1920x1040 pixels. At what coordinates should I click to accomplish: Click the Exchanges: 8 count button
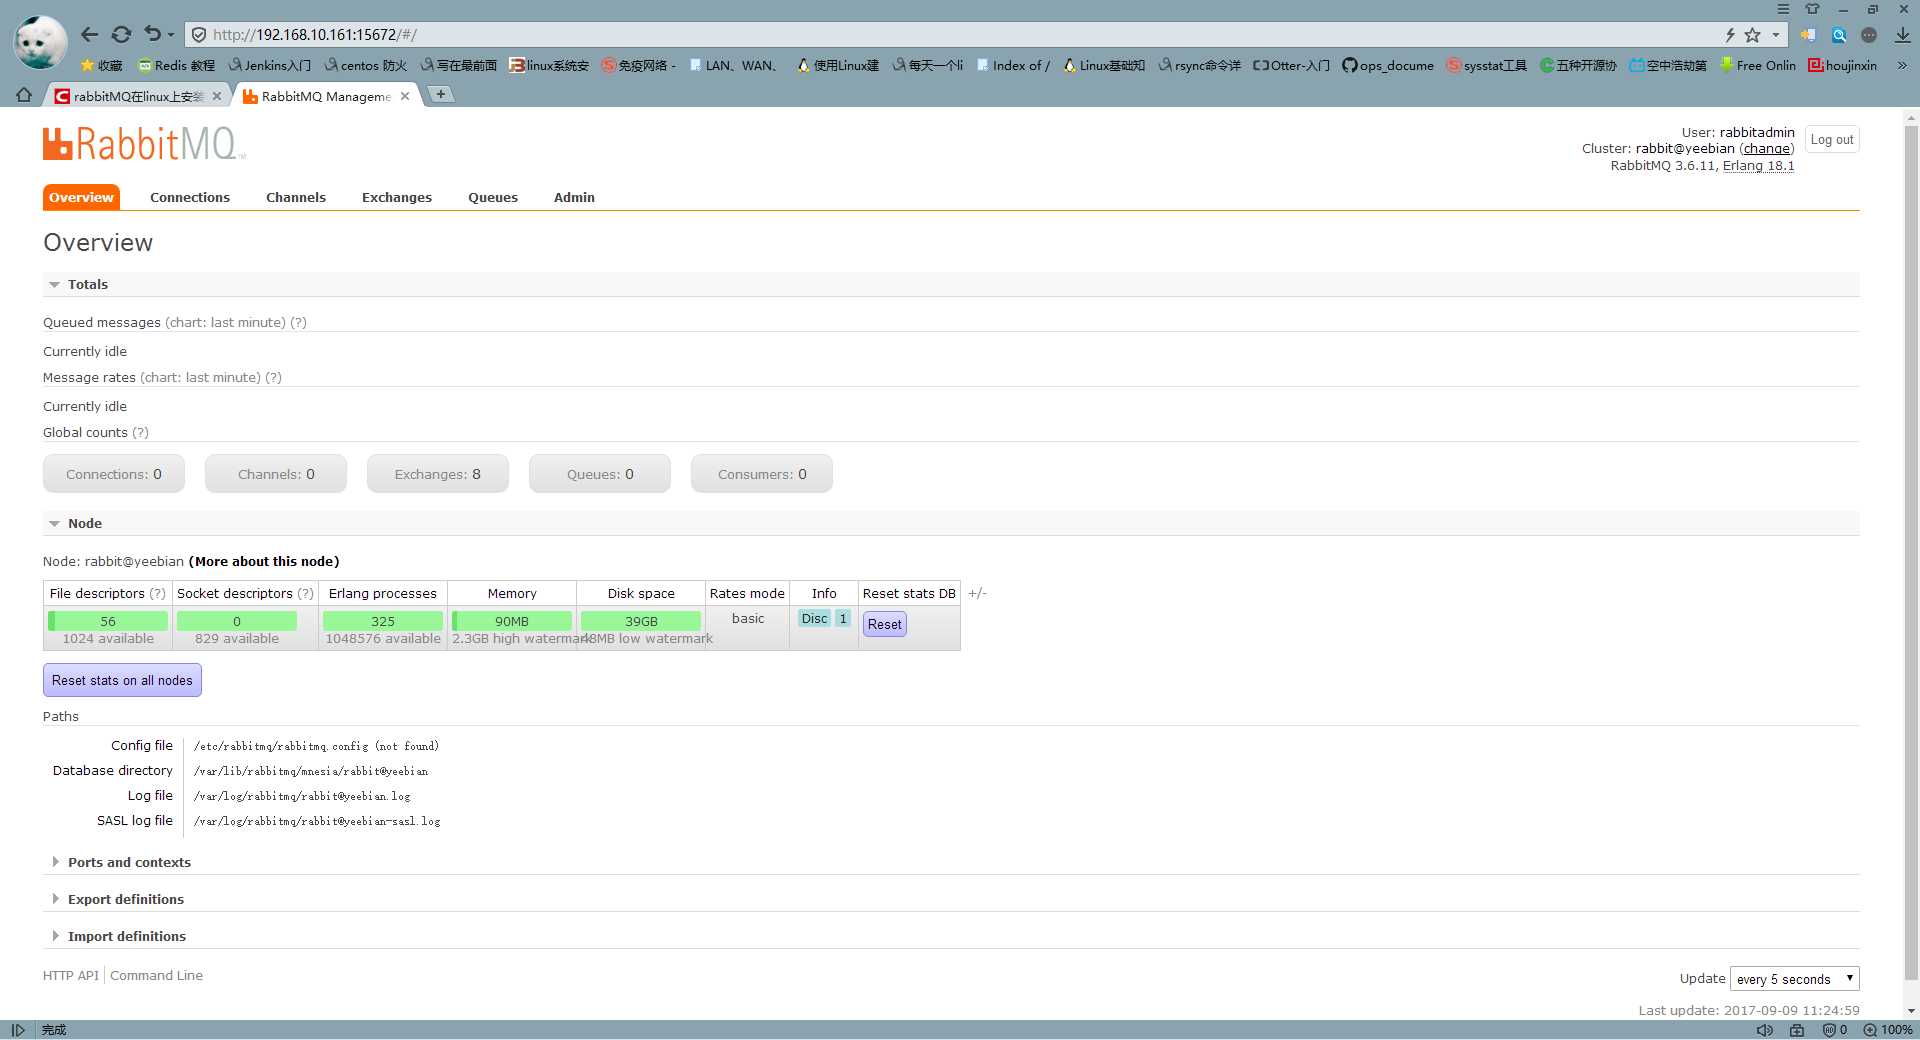click(x=438, y=474)
